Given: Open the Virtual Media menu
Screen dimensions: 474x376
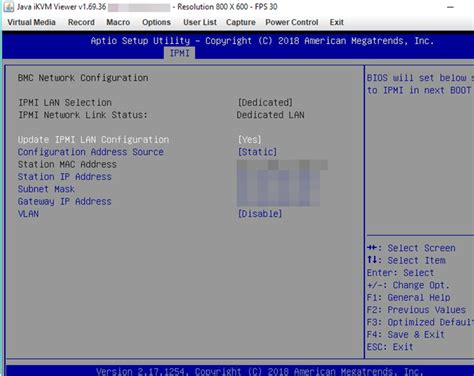Looking at the screenshot, I should point(31,22).
